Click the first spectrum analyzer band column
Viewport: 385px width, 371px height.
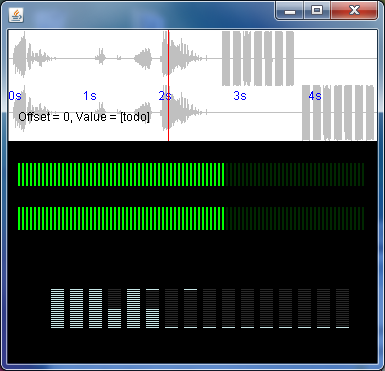coord(57,308)
